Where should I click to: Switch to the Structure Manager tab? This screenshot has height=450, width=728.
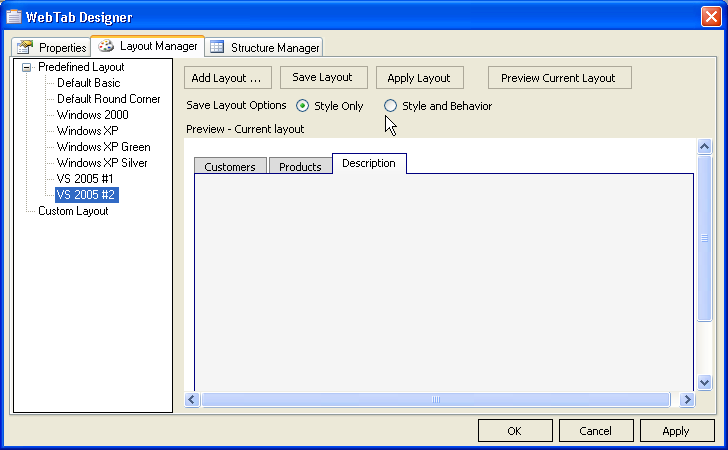[265, 47]
